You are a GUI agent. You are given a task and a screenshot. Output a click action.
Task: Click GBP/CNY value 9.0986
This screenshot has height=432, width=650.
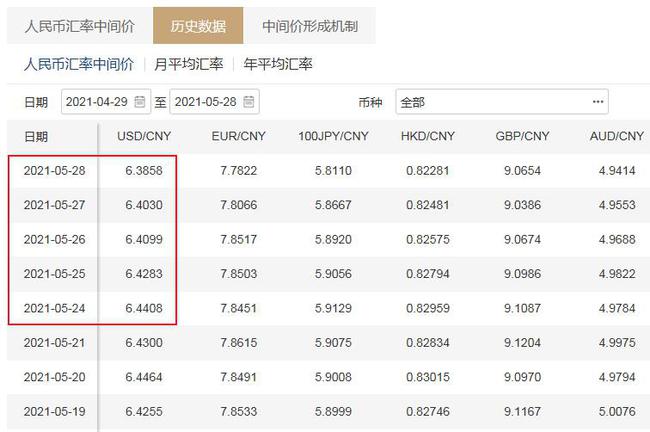522,274
